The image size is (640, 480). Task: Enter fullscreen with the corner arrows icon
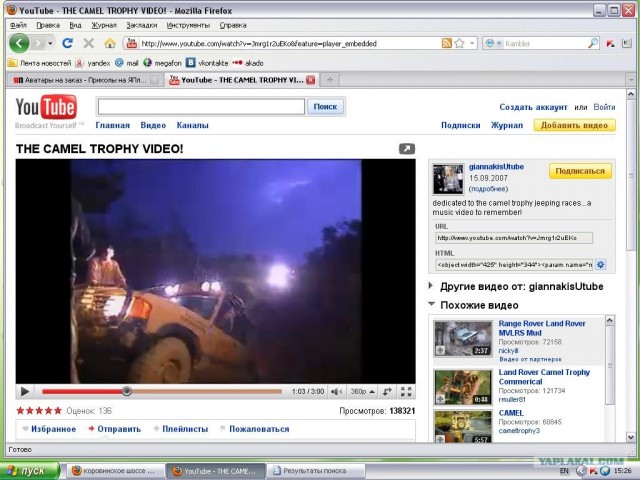click(x=406, y=392)
